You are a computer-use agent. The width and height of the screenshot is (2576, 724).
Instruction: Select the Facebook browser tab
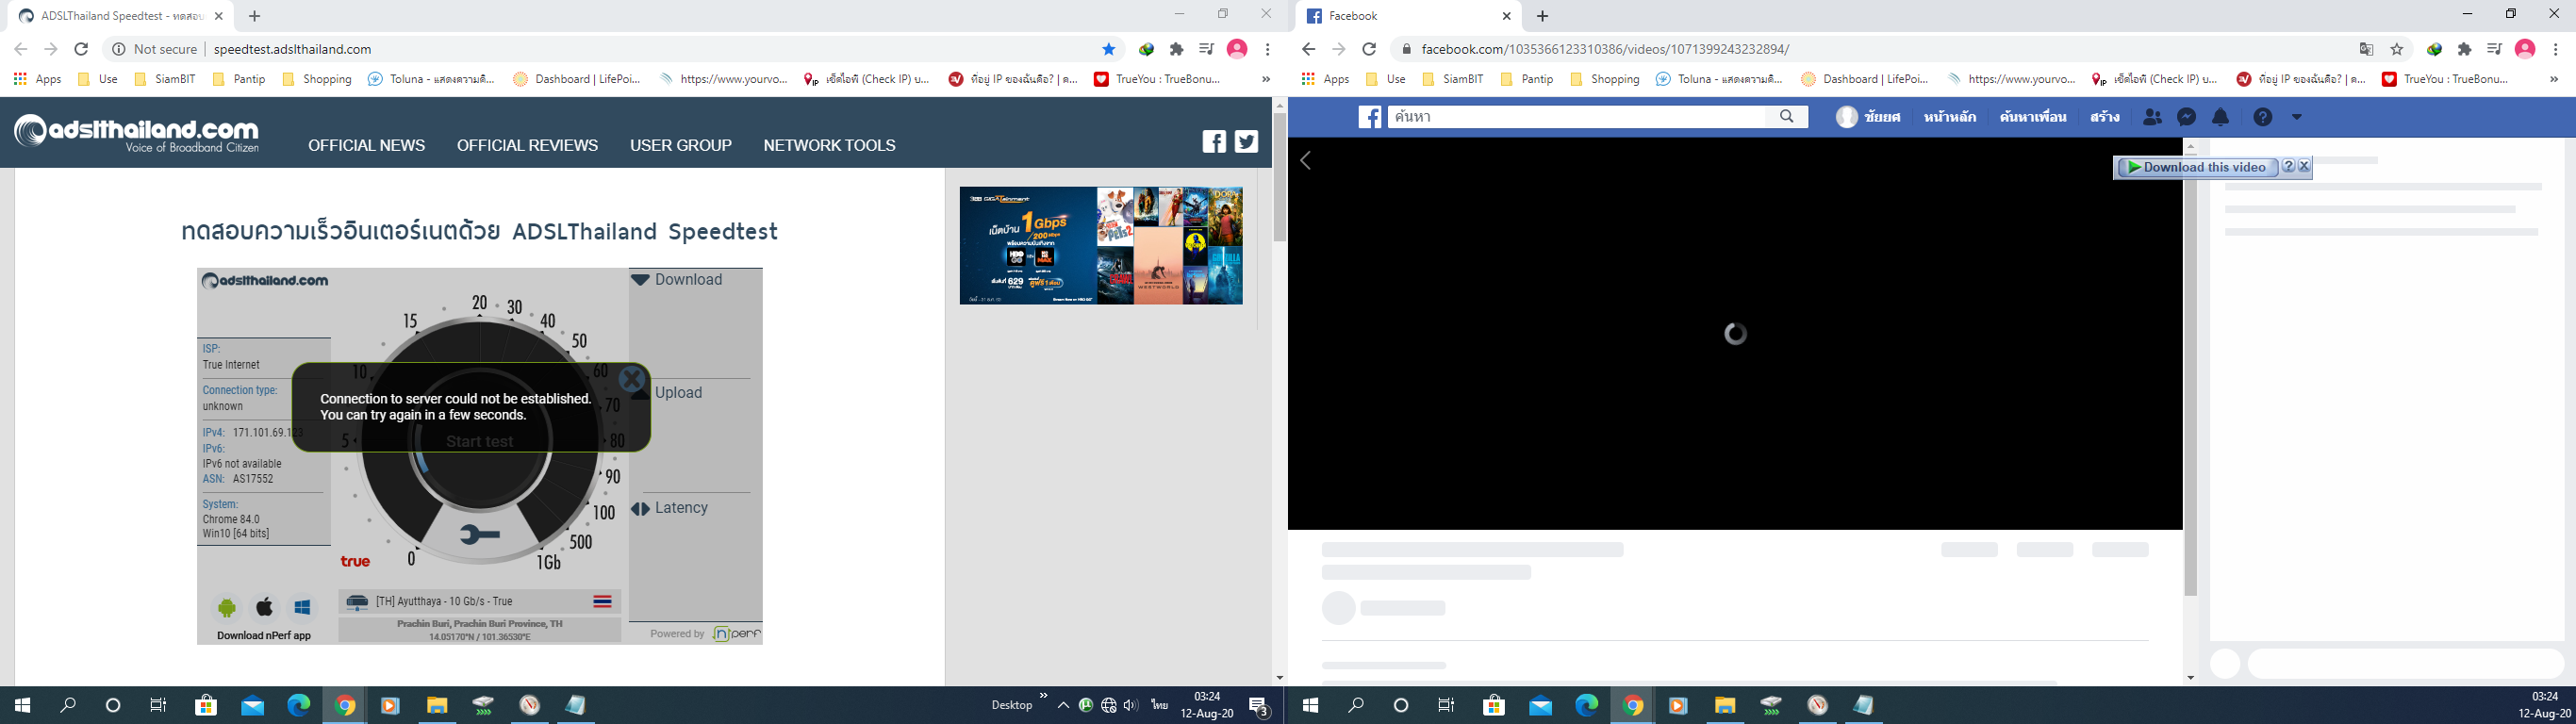click(1409, 16)
